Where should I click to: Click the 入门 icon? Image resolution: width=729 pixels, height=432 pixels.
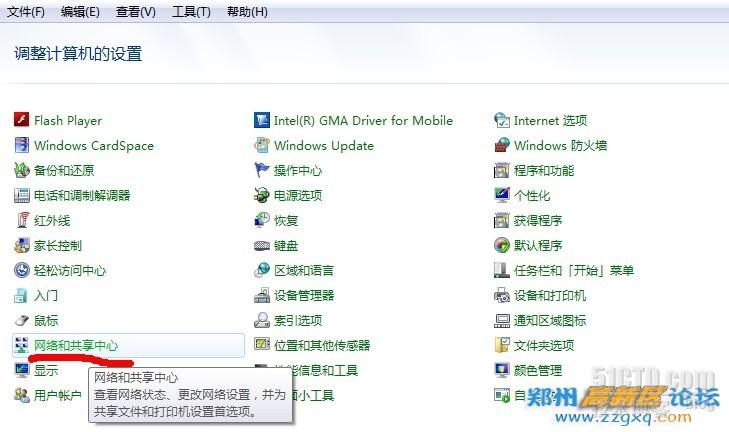(x=21, y=295)
